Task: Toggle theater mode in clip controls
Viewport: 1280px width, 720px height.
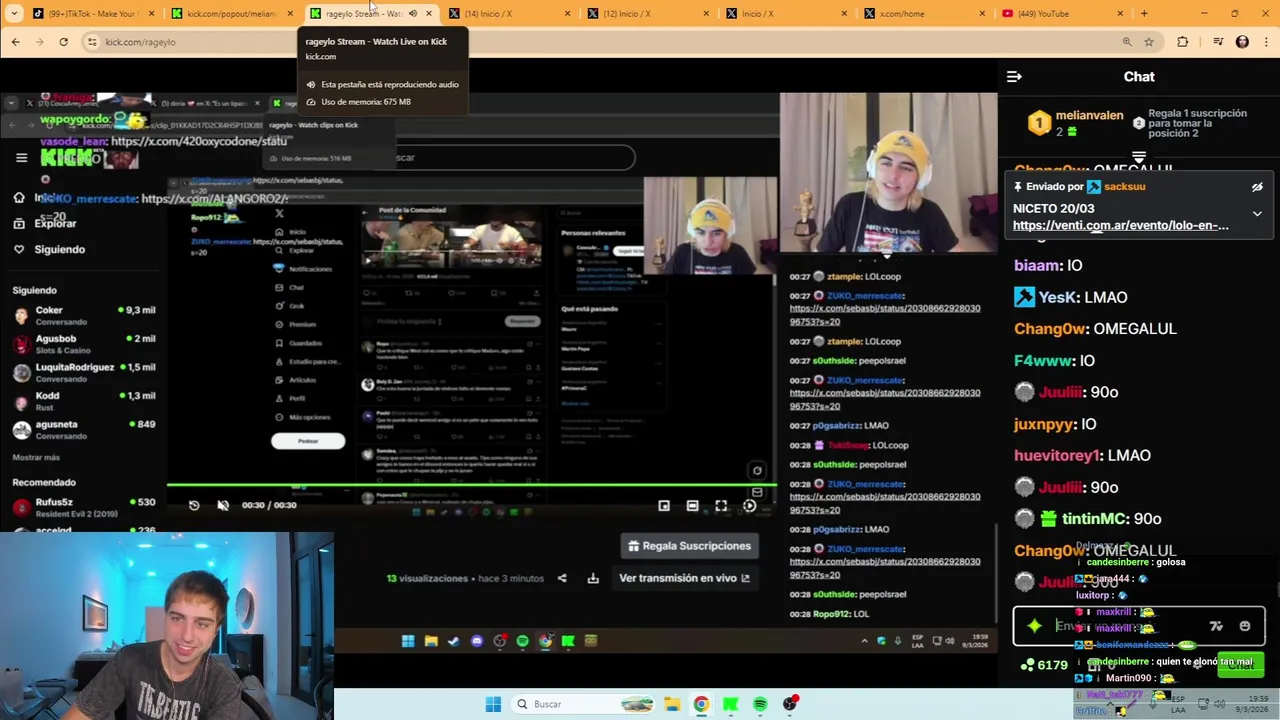Action: coord(692,506)
